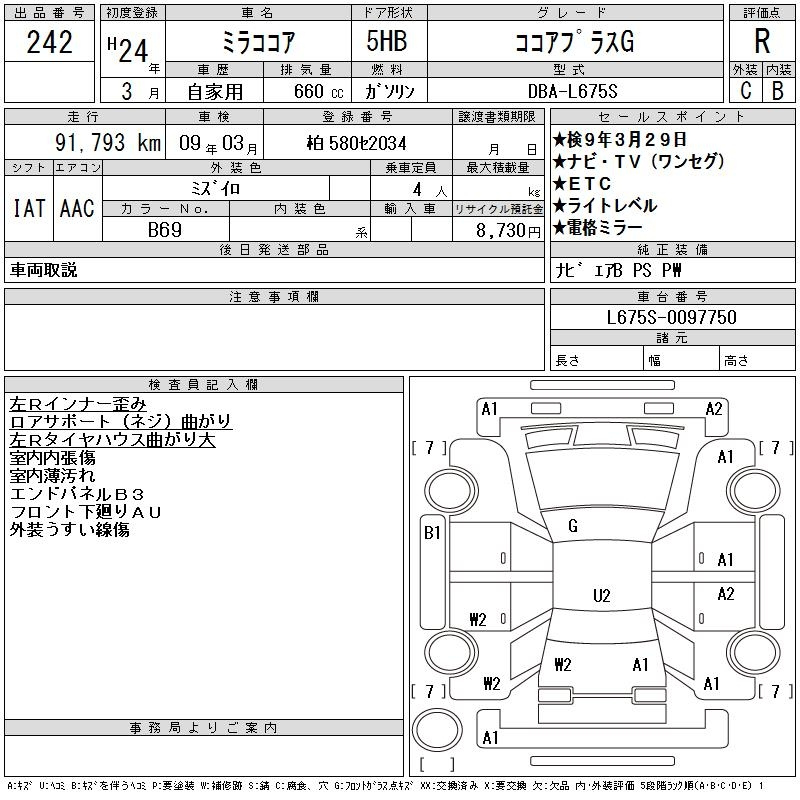Click interior rating B
Viewport: 800px width, 800px height.
(778, 90)
